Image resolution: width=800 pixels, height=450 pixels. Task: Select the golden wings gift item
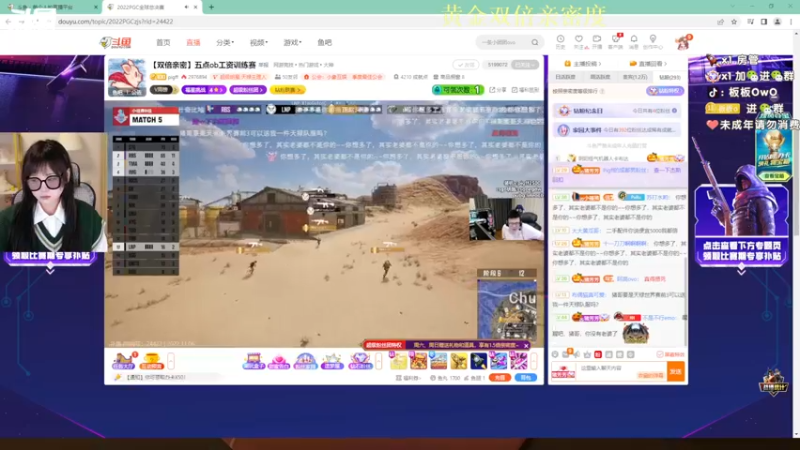(x=458, y=361)
